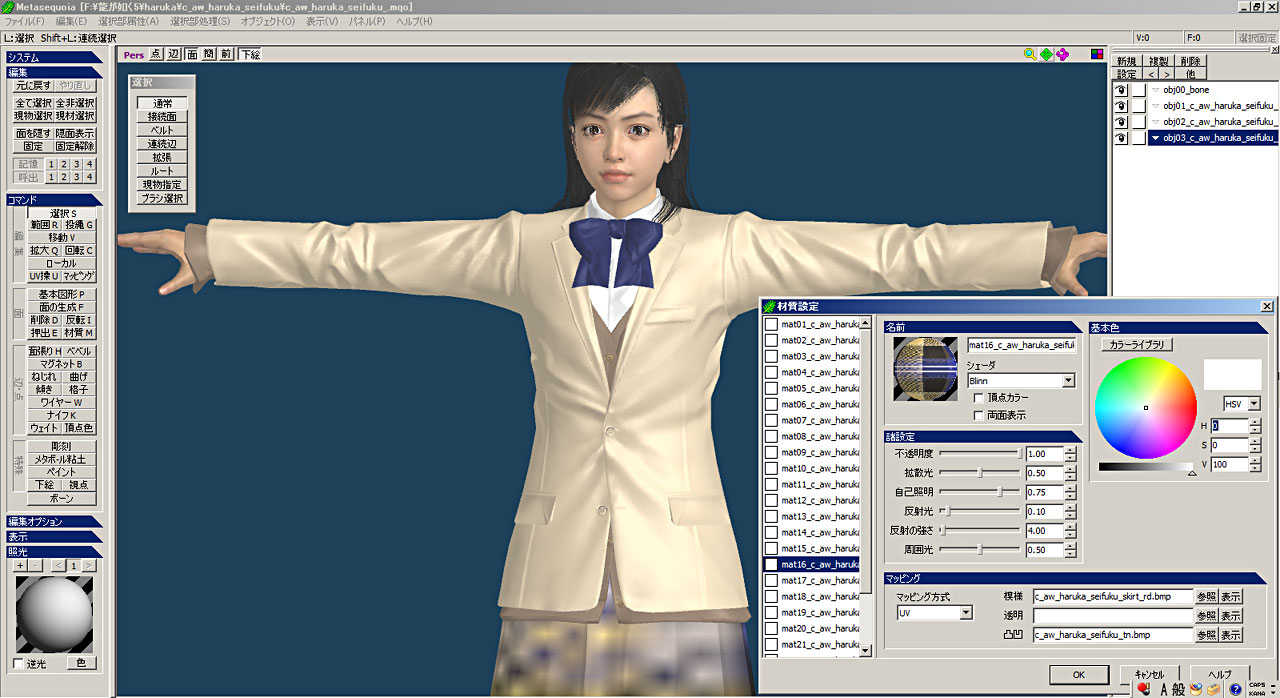1280x698 pixels.
Task: Collapse the コマンド panel header
Action: tap(54, 200)
